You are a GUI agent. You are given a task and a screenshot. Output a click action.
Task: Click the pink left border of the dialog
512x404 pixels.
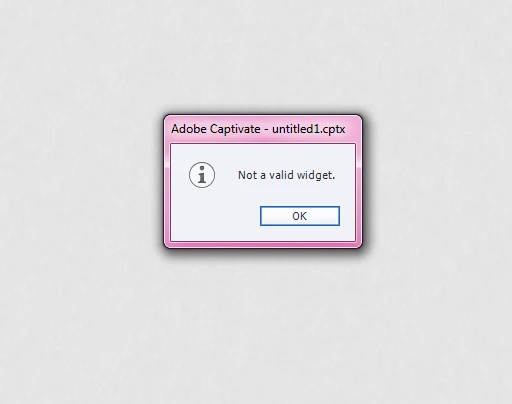coord(167,193)
